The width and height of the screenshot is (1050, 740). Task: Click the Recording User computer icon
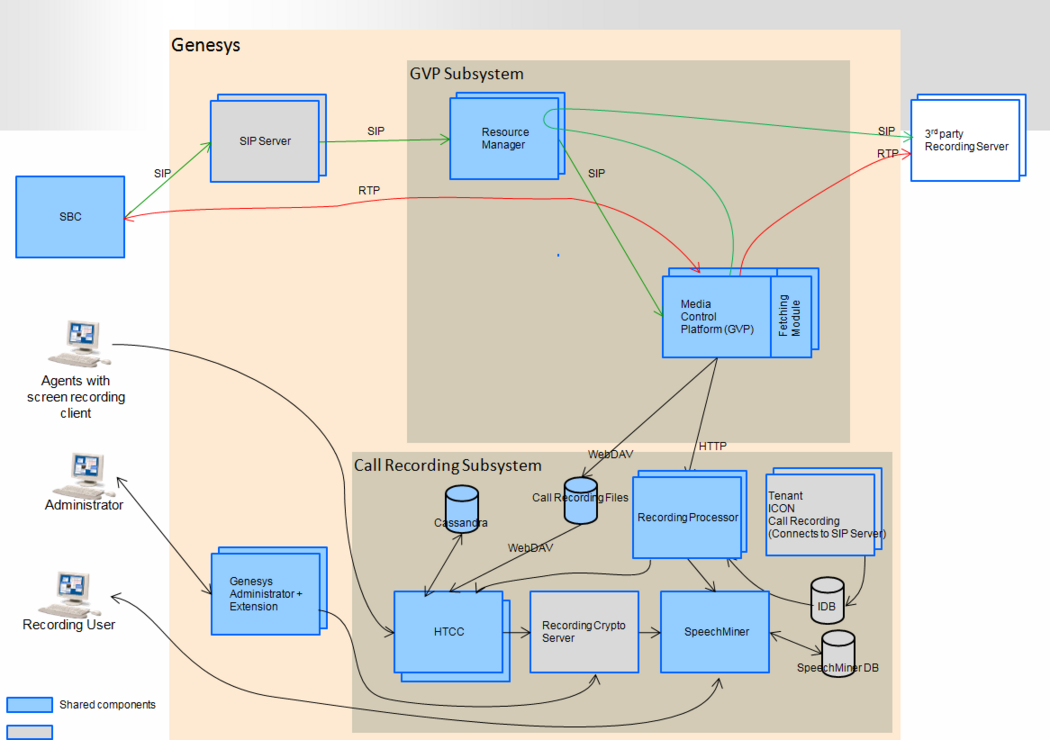(70, 594)
